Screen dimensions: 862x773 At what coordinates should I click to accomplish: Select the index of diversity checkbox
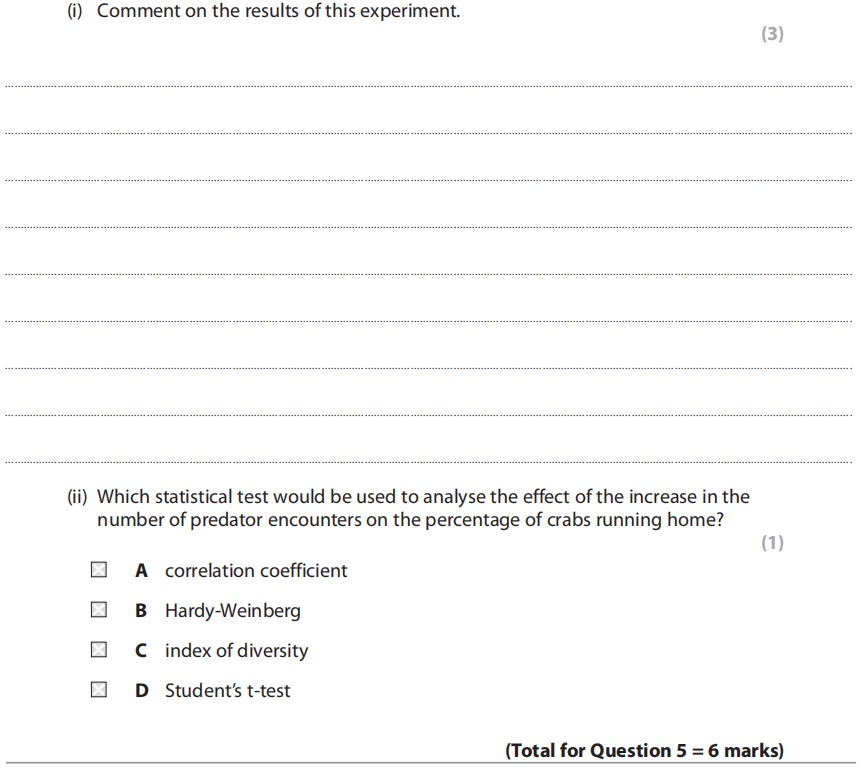pyautogui.click(x=99, y=650)
